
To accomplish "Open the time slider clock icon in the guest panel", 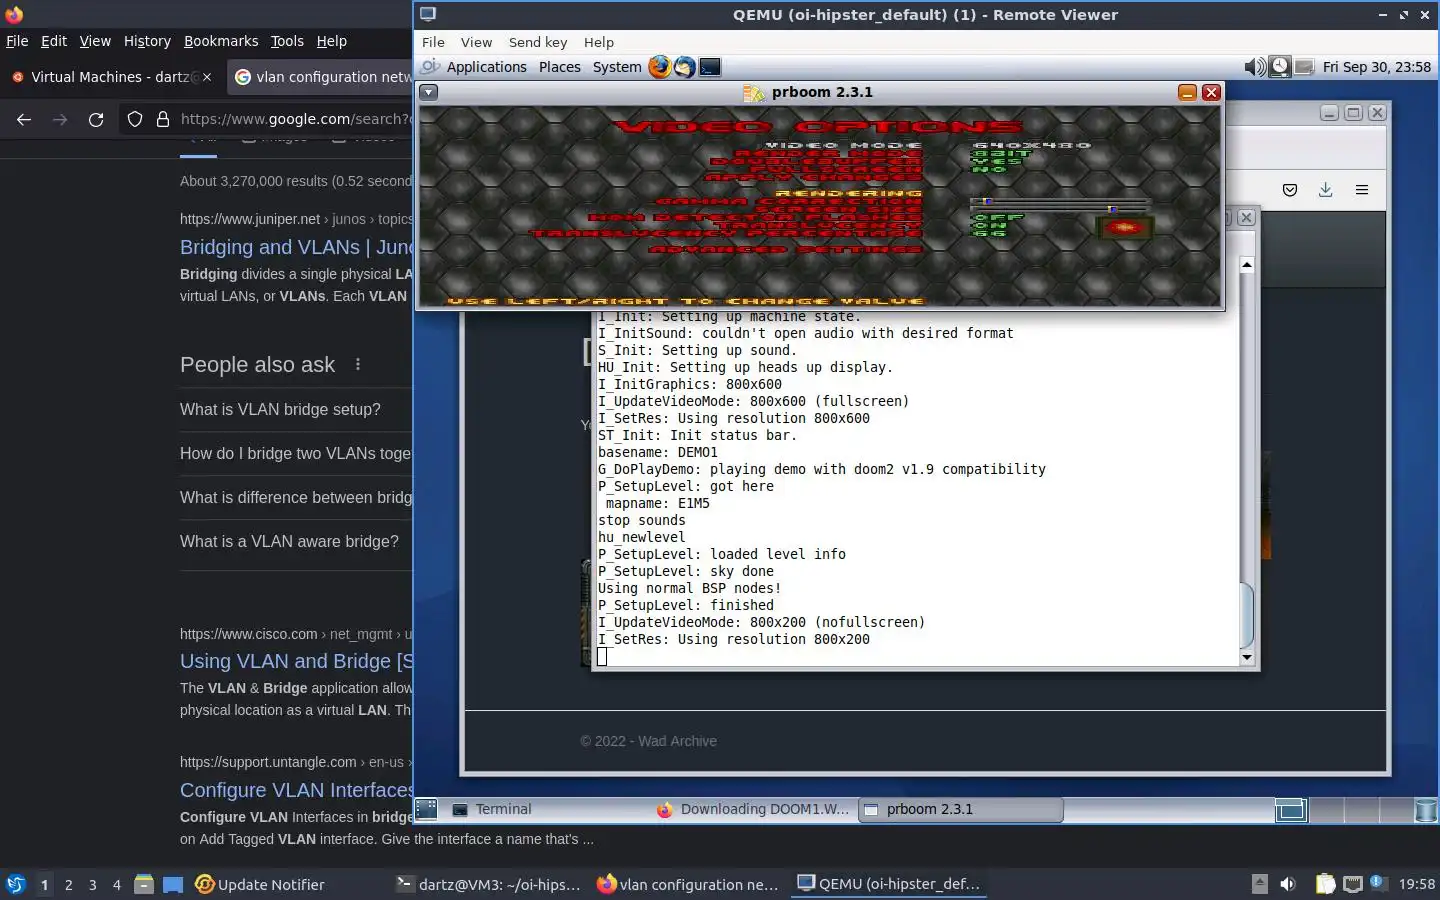I will point(1280,67).
